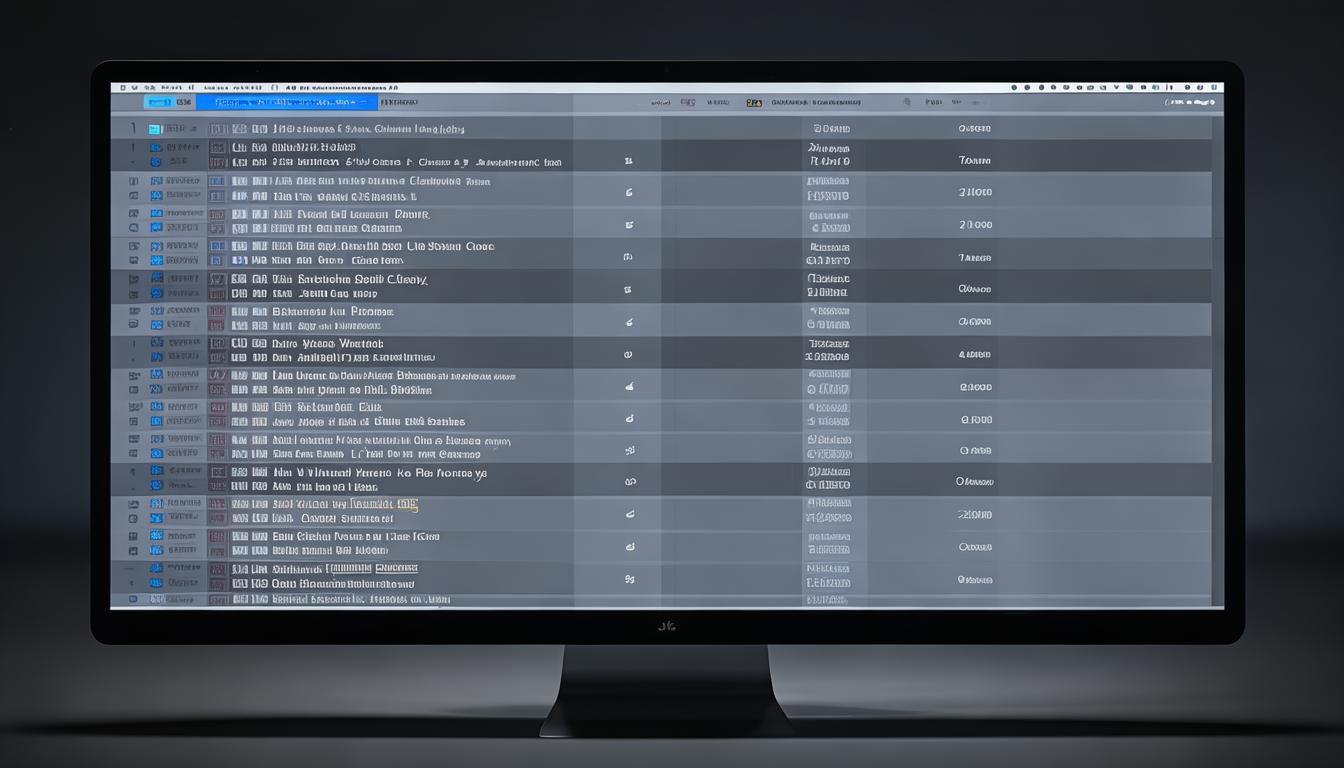
Task: Click the yellow badge icon in the top toolbar
Action: 753,102
